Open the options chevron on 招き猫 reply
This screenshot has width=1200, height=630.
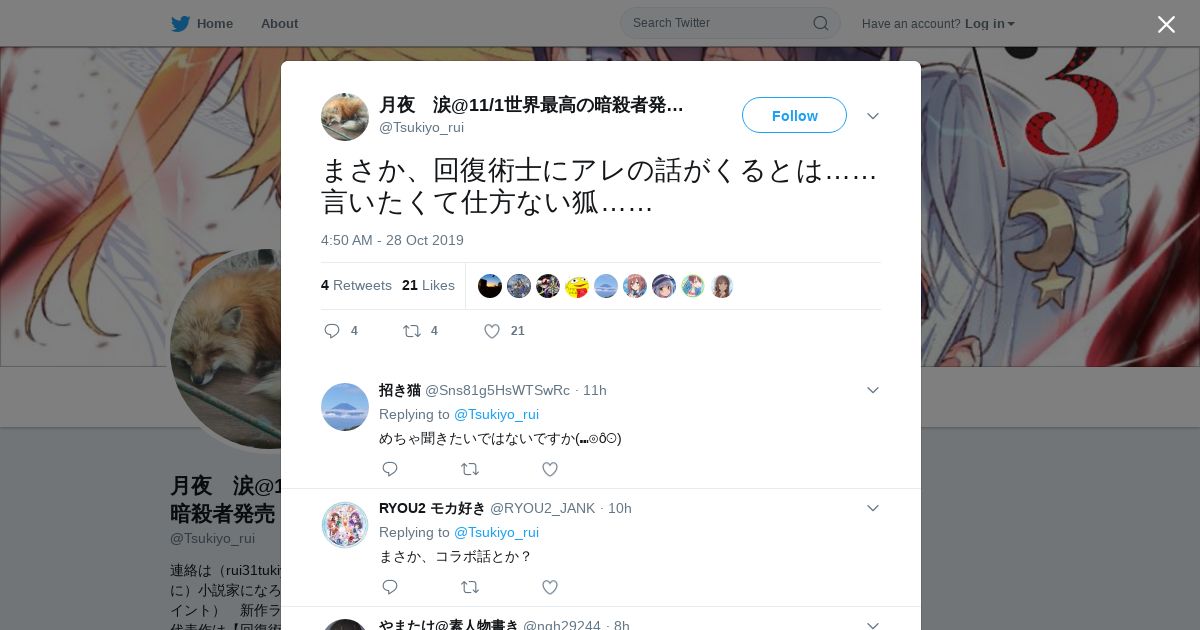pyautogui.click(x=873, y=390)
